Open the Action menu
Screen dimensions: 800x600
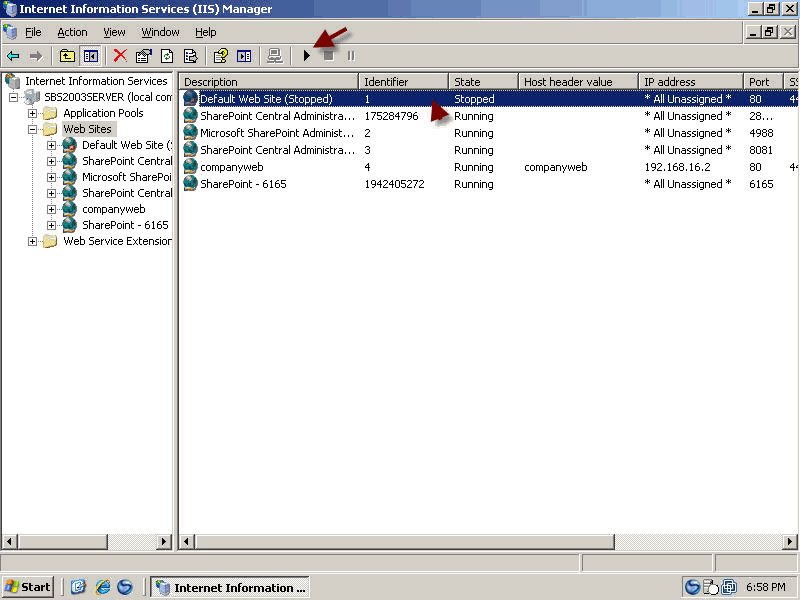[x=72, y=32]
